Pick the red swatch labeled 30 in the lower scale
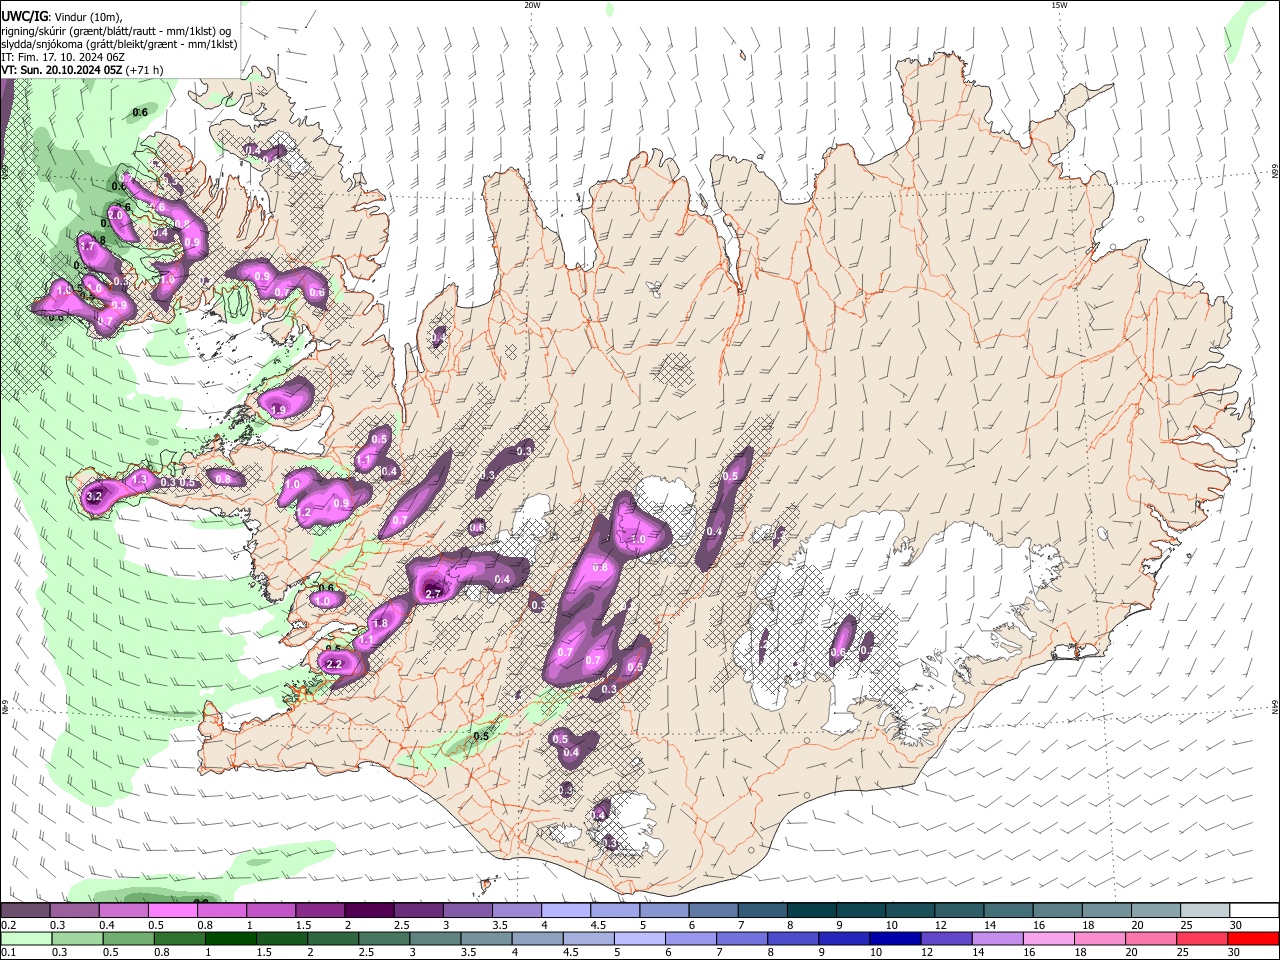 (x=1254, y=938)
